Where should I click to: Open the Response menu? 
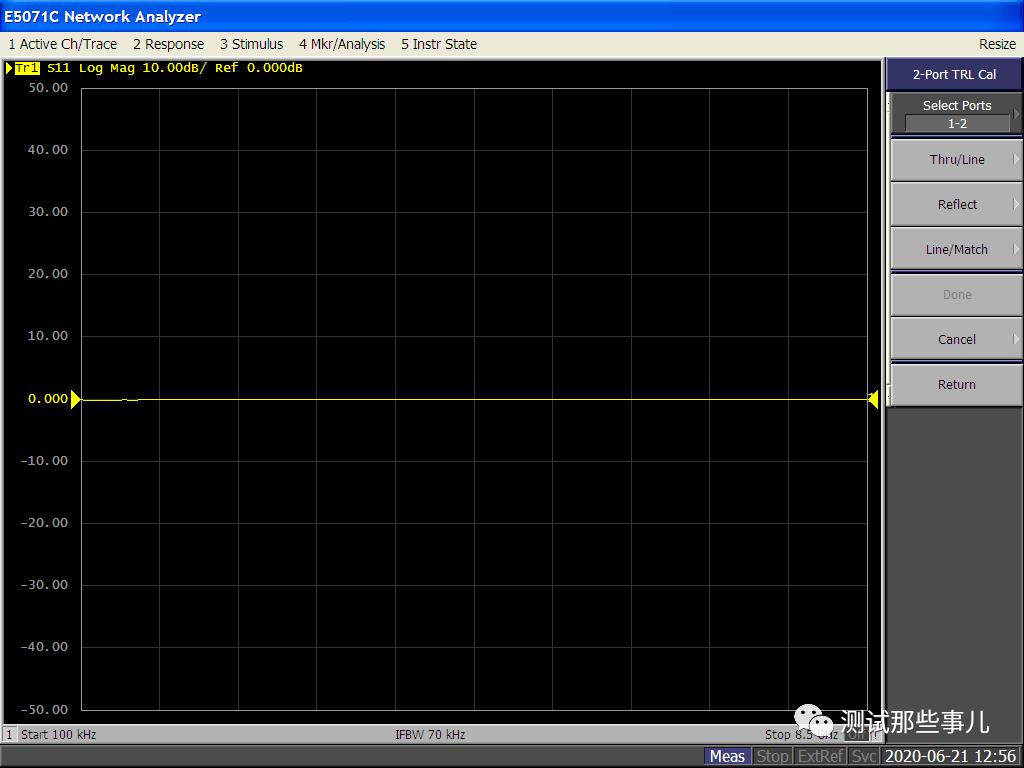tap(168, 44)
